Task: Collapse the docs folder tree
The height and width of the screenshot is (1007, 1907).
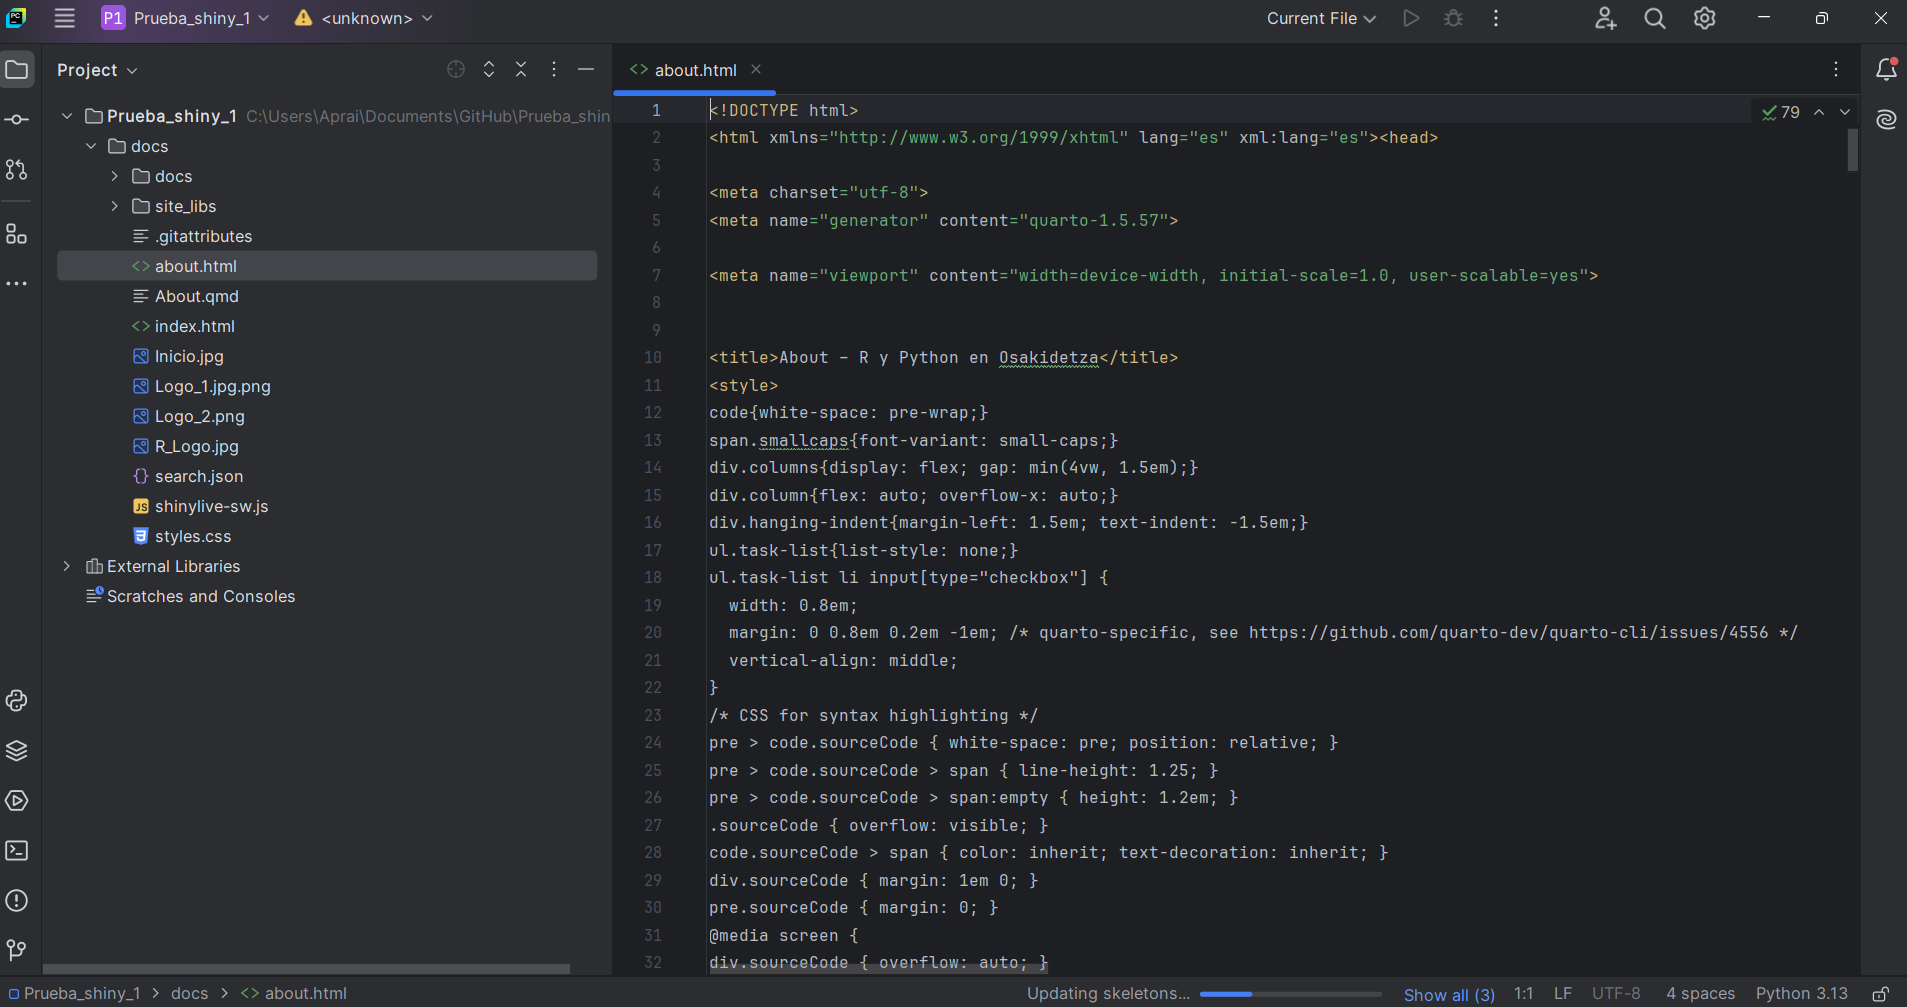Action: click(x=91, y=146)
